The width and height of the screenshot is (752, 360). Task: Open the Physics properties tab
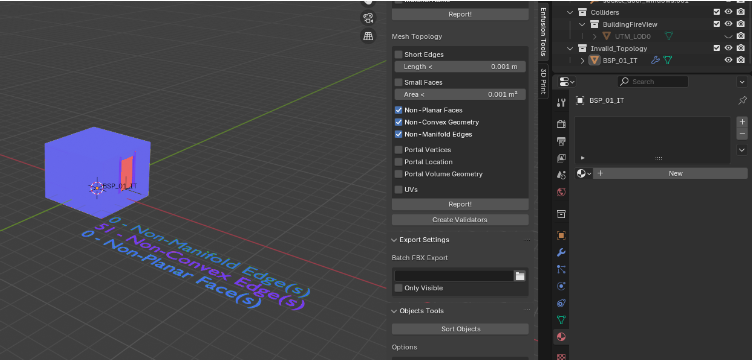pyautogui.click(x=561, y=286)
